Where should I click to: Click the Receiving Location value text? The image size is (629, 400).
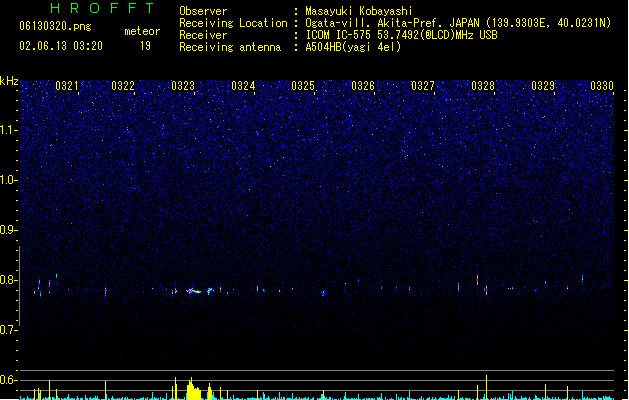458,23
